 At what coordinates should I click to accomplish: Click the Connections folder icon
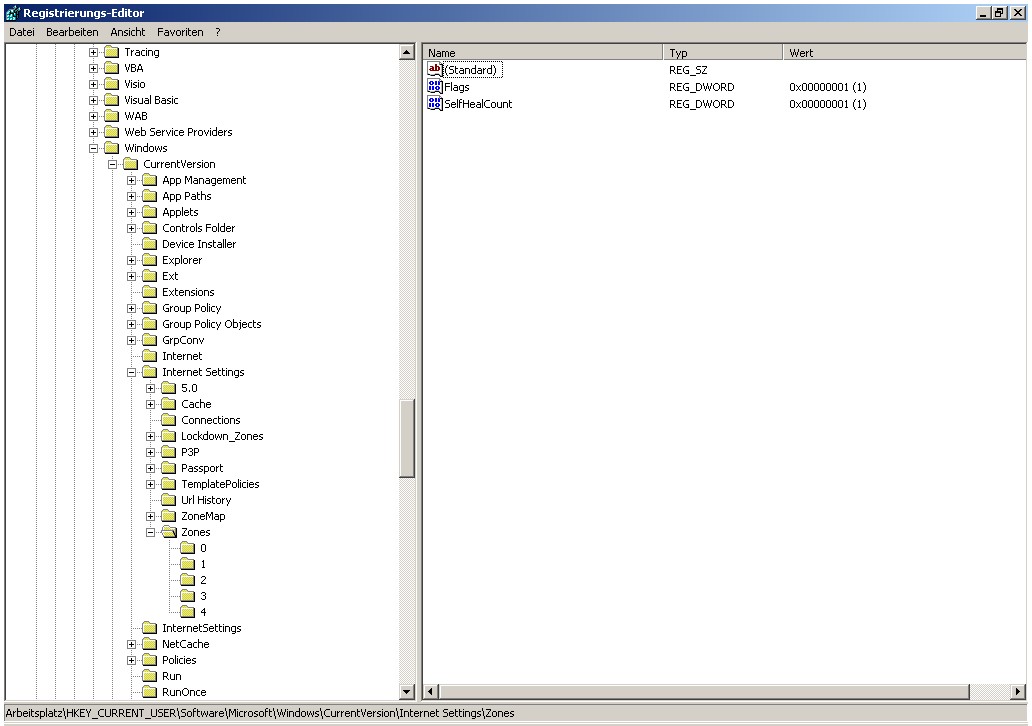pos(169,420)
